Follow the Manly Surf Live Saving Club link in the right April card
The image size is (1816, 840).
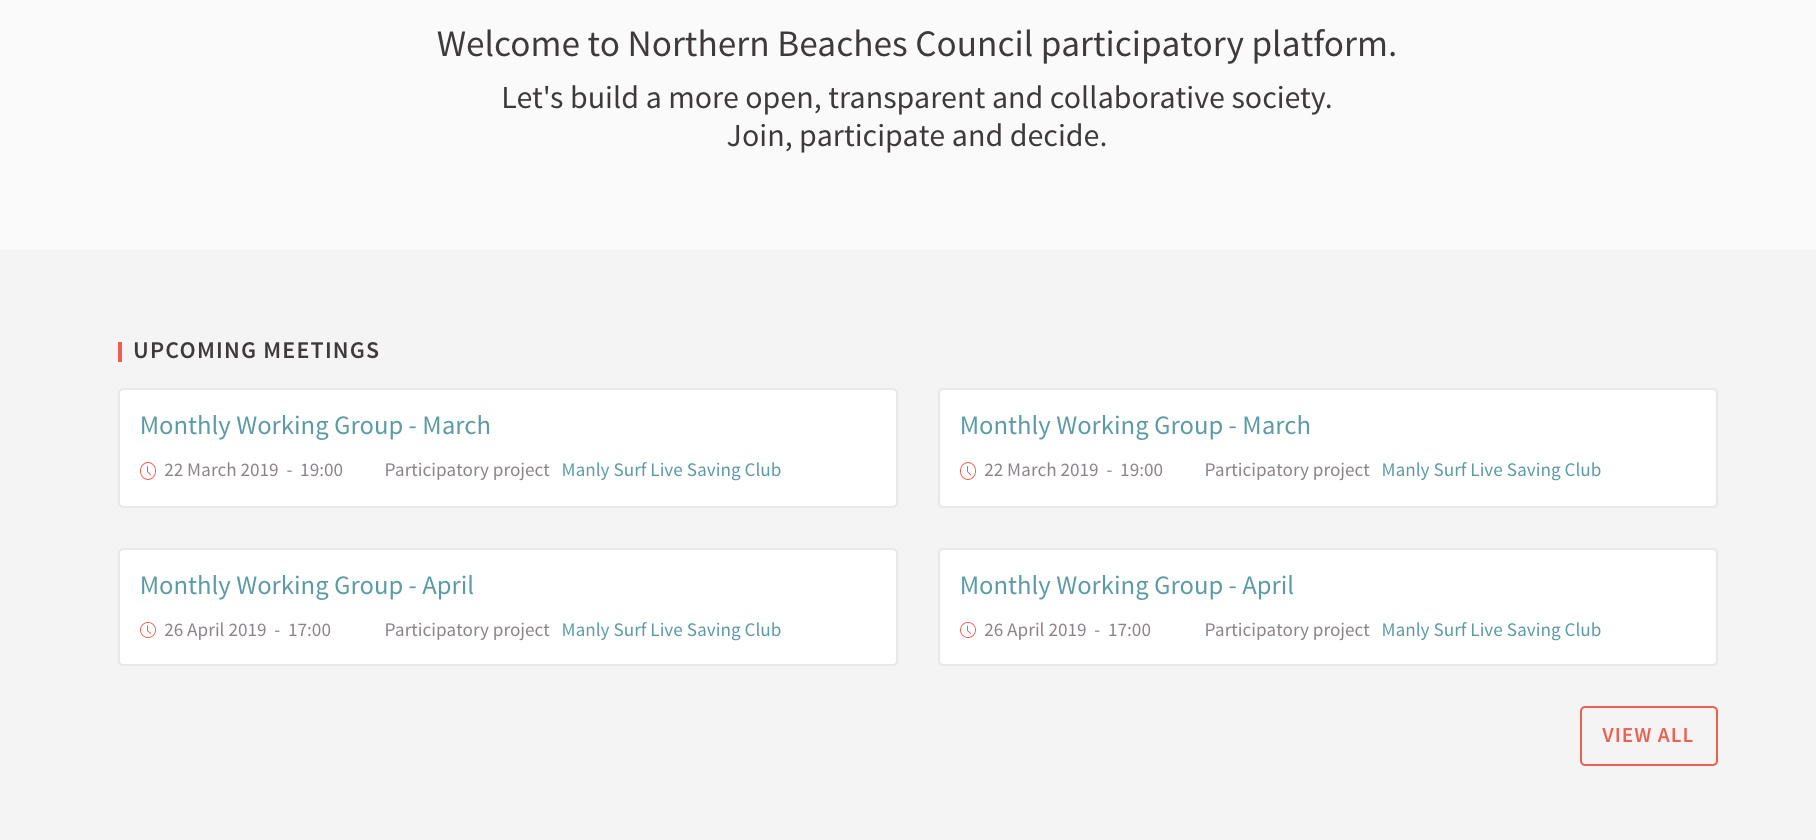point(1491,630)
